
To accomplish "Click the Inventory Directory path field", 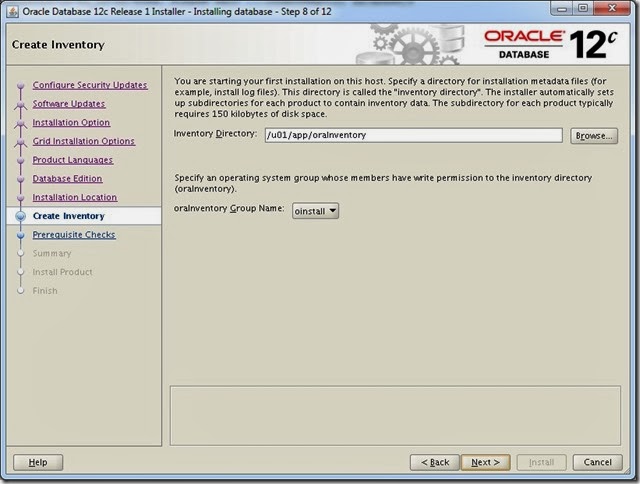I will coord(413,135).
